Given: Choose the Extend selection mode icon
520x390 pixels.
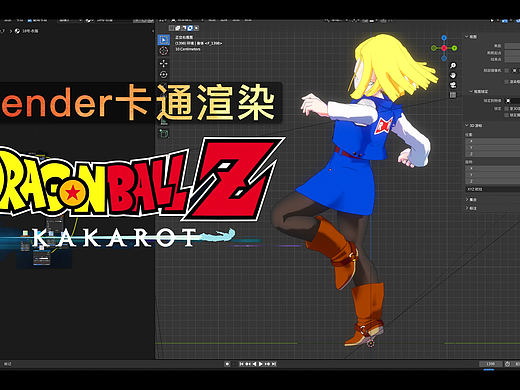Looking at the screenshot, I should 178,28.
